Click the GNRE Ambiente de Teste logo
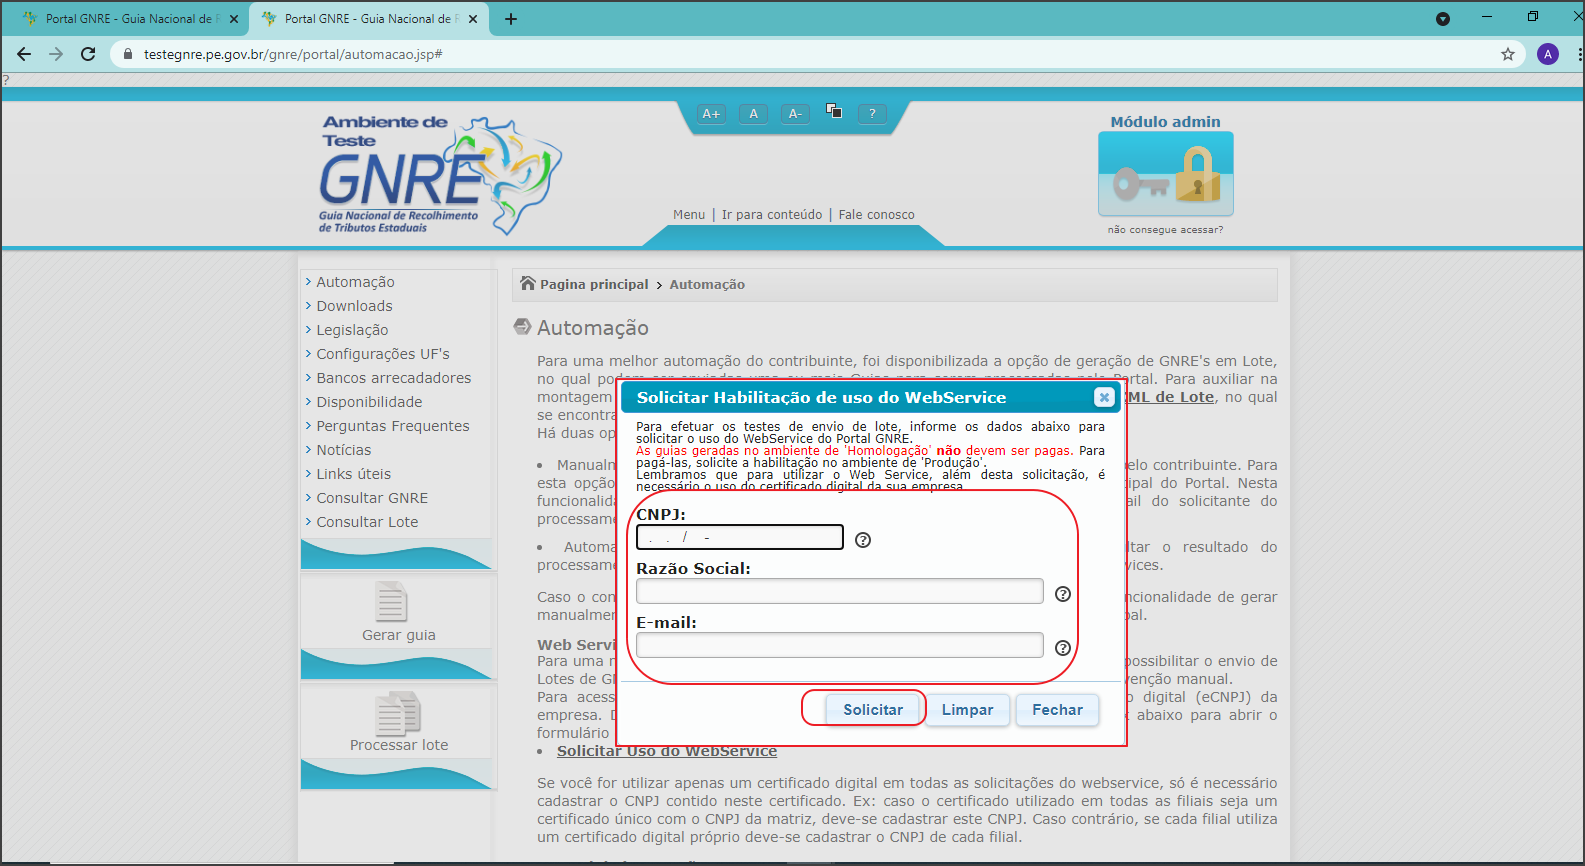 (x=440, y=176)
